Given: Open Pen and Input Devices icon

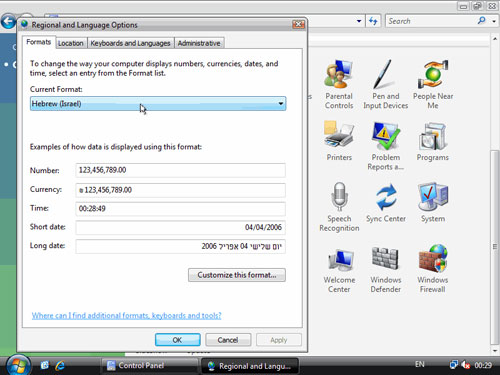Looking at the screenshot, I should pos(386,84).
